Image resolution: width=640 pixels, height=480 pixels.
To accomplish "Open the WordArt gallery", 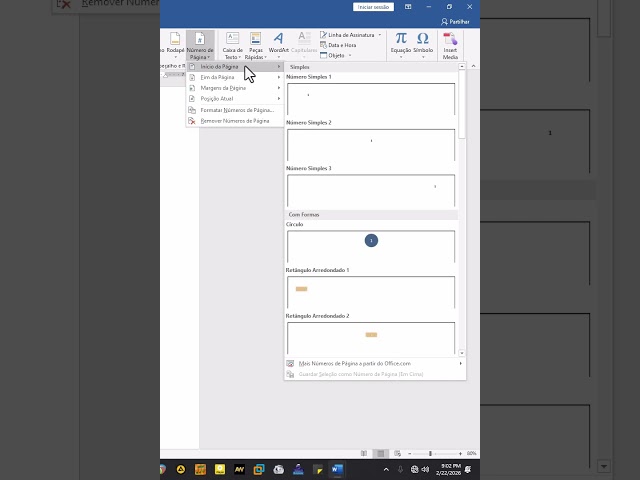I will point(278,45).
